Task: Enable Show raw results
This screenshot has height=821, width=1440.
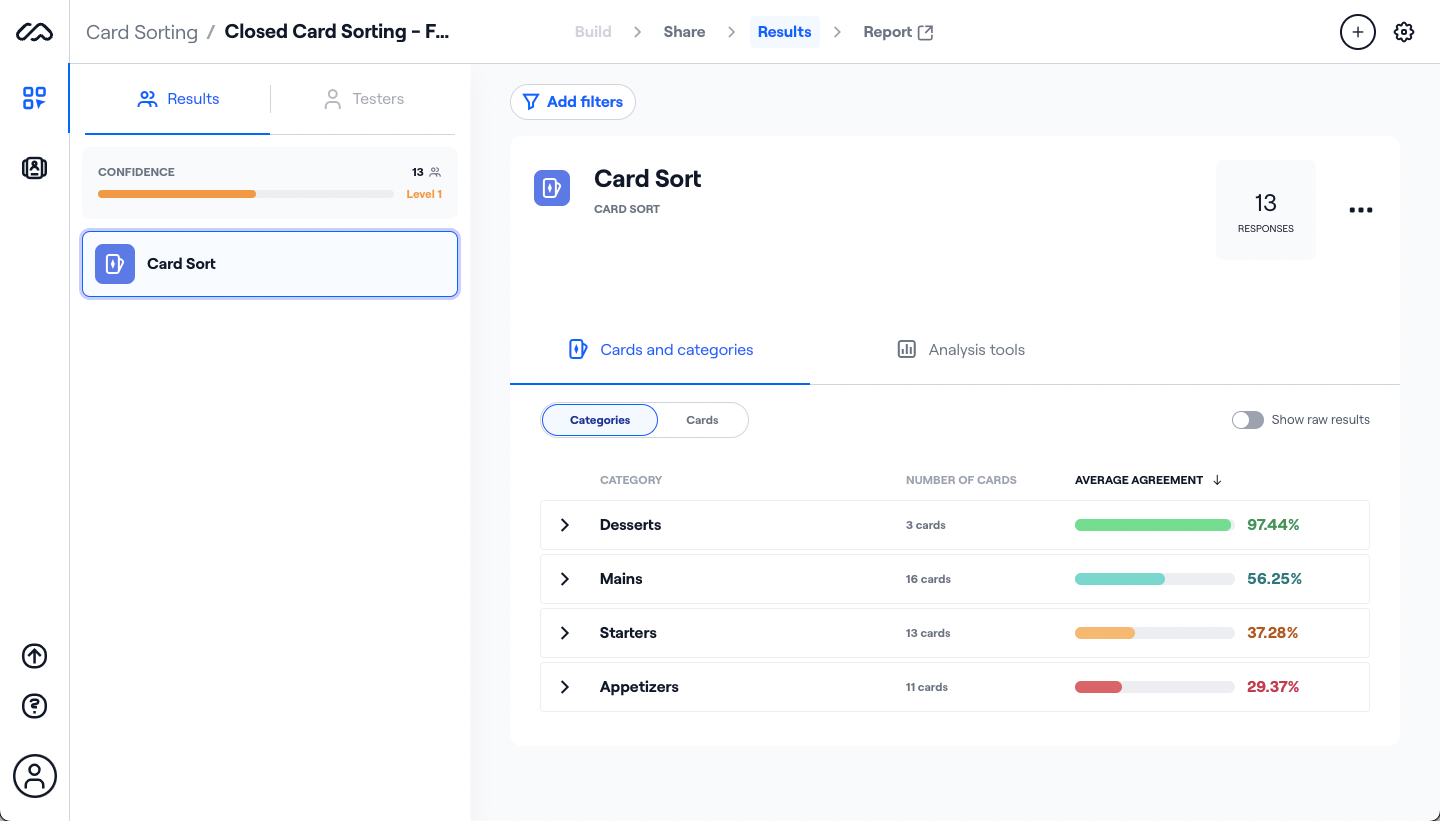Action: pos(1248,419)
